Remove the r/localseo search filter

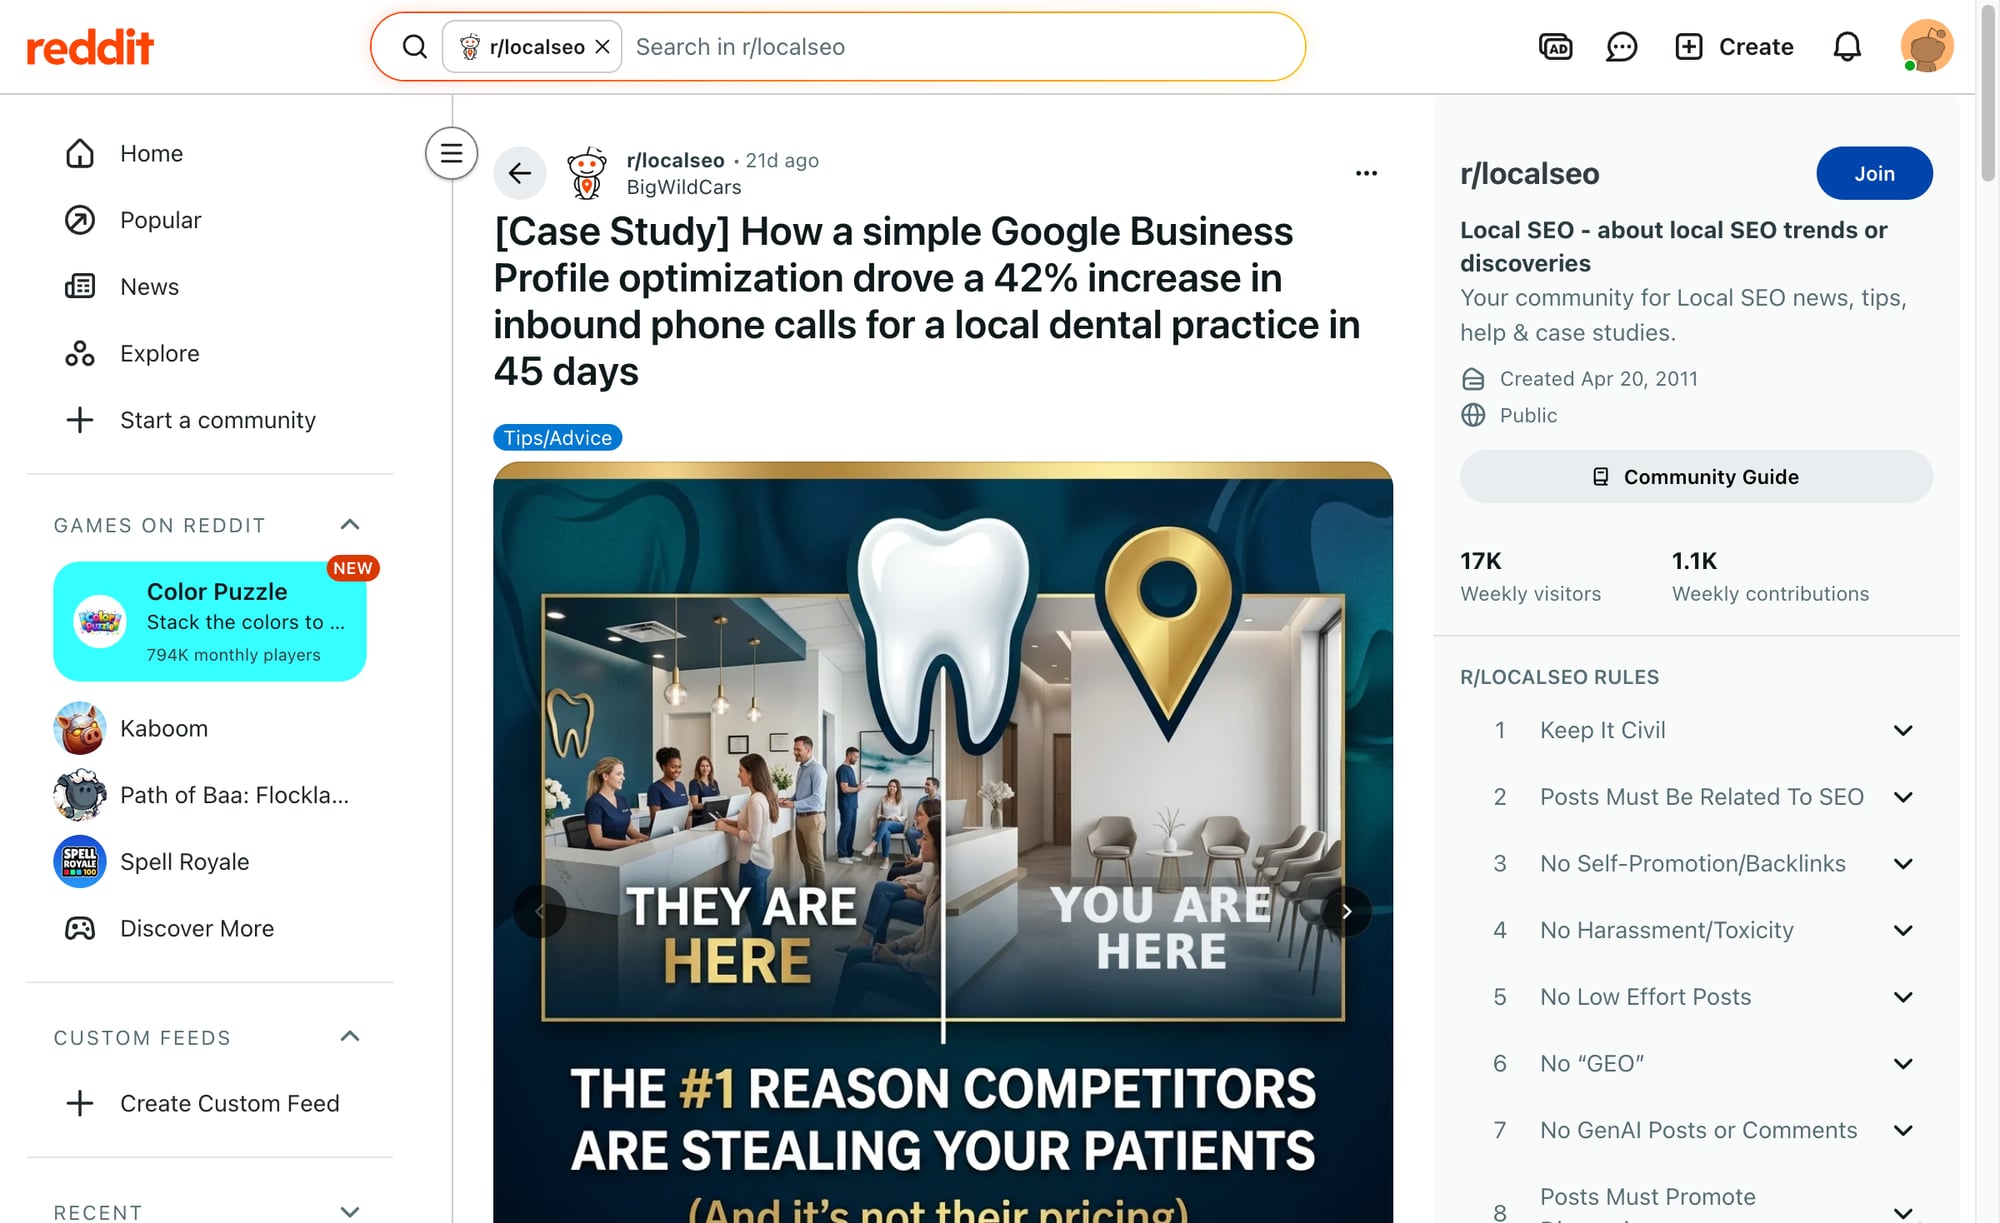pos(602,47)
